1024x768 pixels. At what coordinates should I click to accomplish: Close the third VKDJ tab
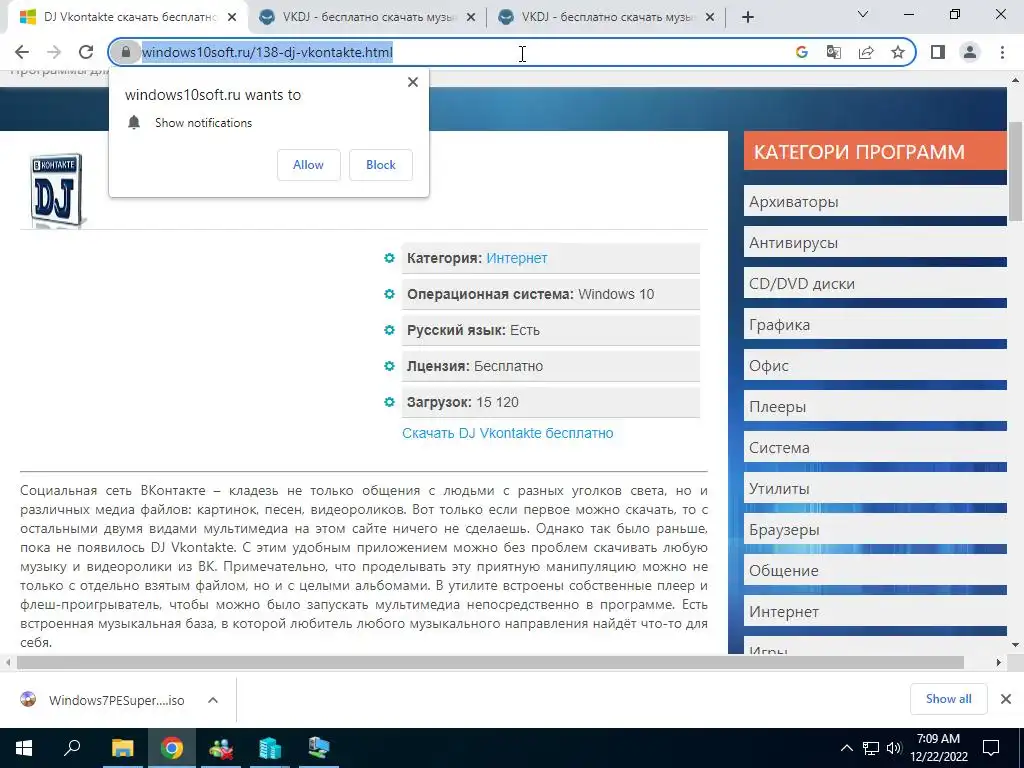tap(710, 18)
